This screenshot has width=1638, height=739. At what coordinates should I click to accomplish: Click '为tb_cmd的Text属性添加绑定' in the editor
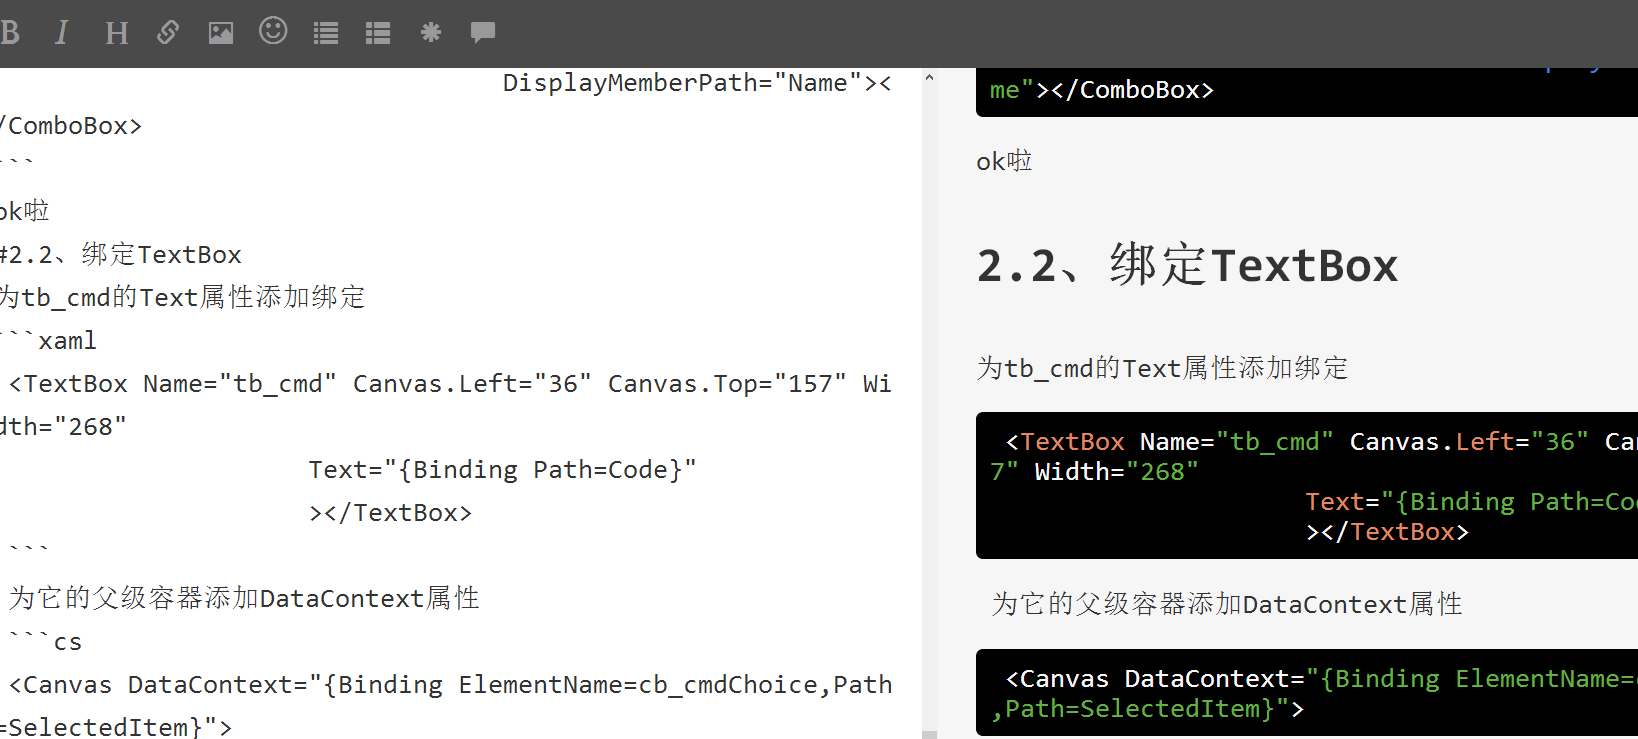182,297
